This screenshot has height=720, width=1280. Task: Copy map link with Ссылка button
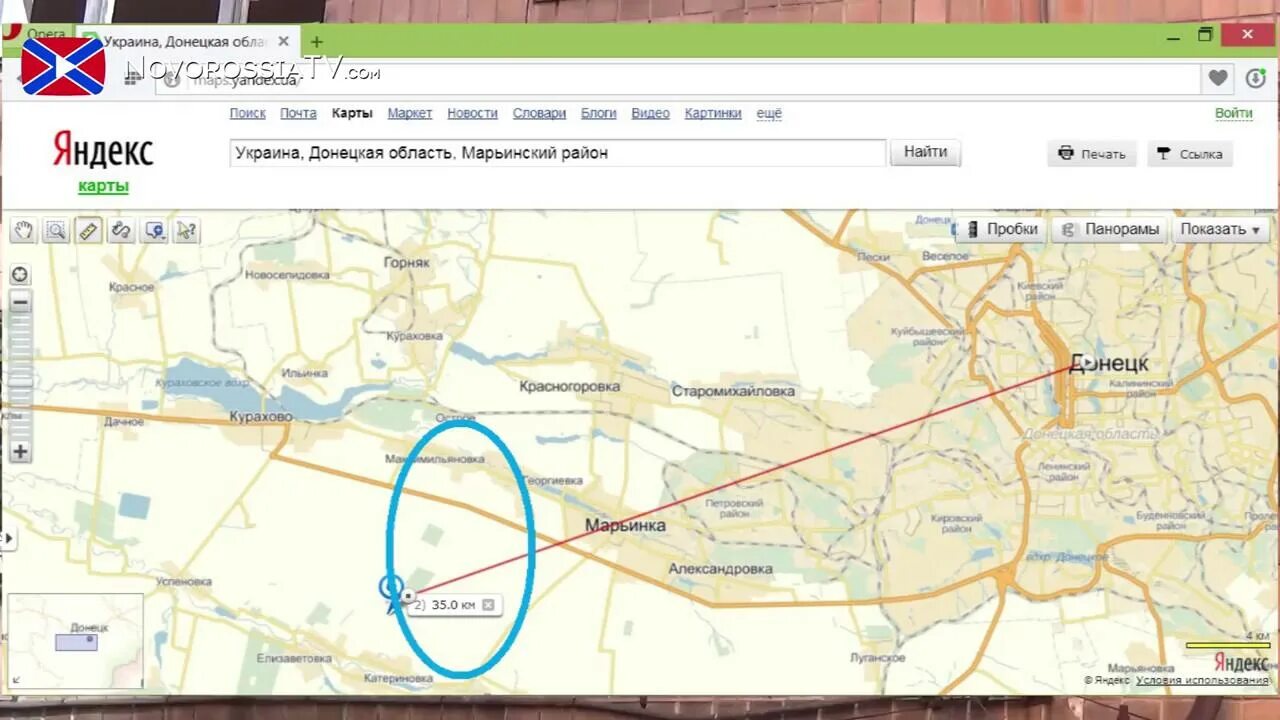click(1190, 154)
